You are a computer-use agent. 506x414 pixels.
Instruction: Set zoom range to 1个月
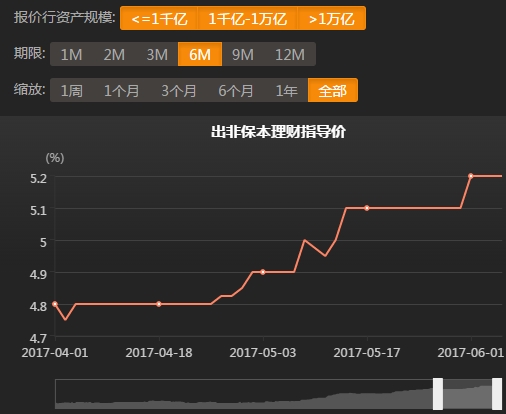[121, 90]
